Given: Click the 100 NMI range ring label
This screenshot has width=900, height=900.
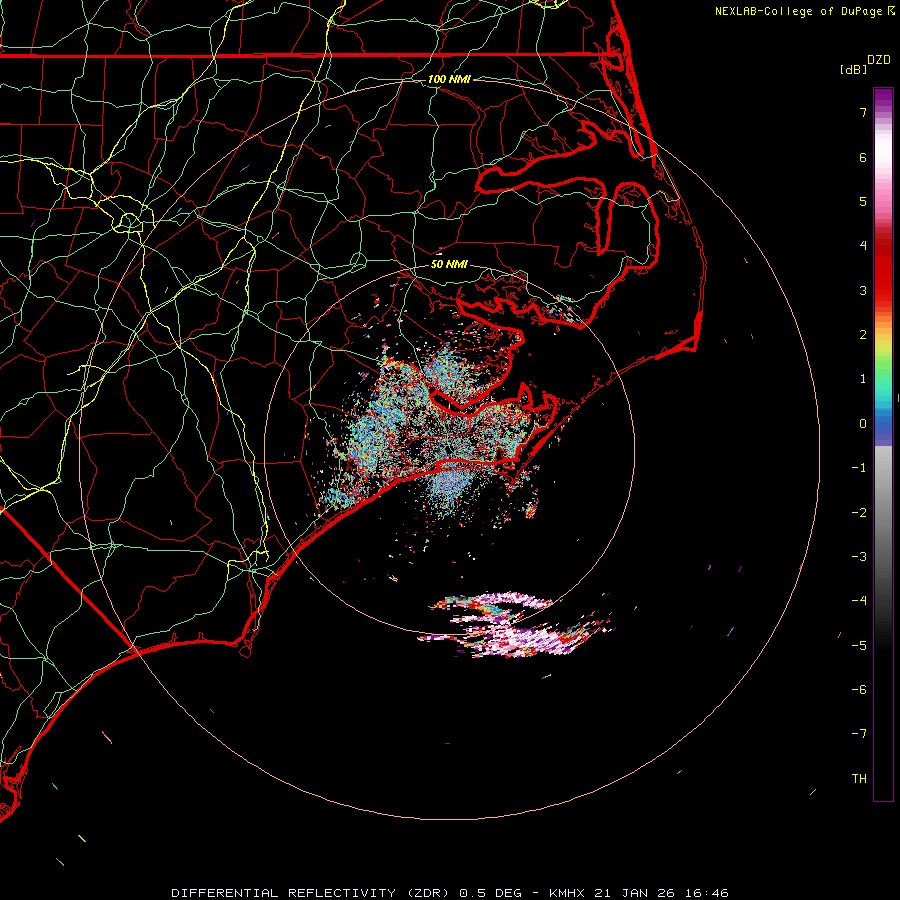Looking at the screenshot, I should coord(449,79).
